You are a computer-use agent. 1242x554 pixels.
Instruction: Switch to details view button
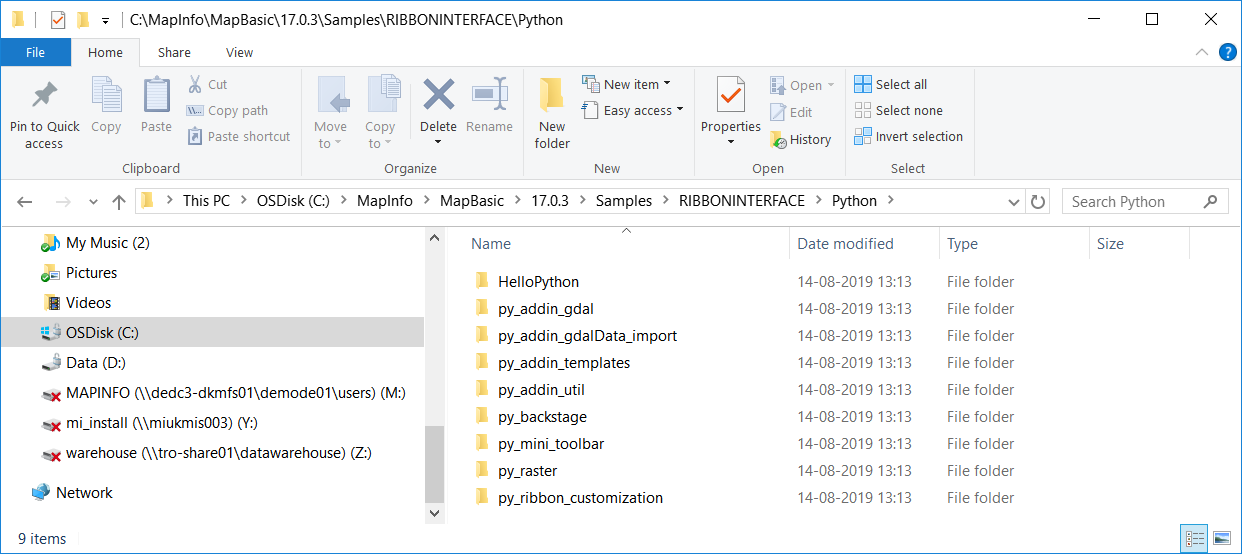(1195, 539)
